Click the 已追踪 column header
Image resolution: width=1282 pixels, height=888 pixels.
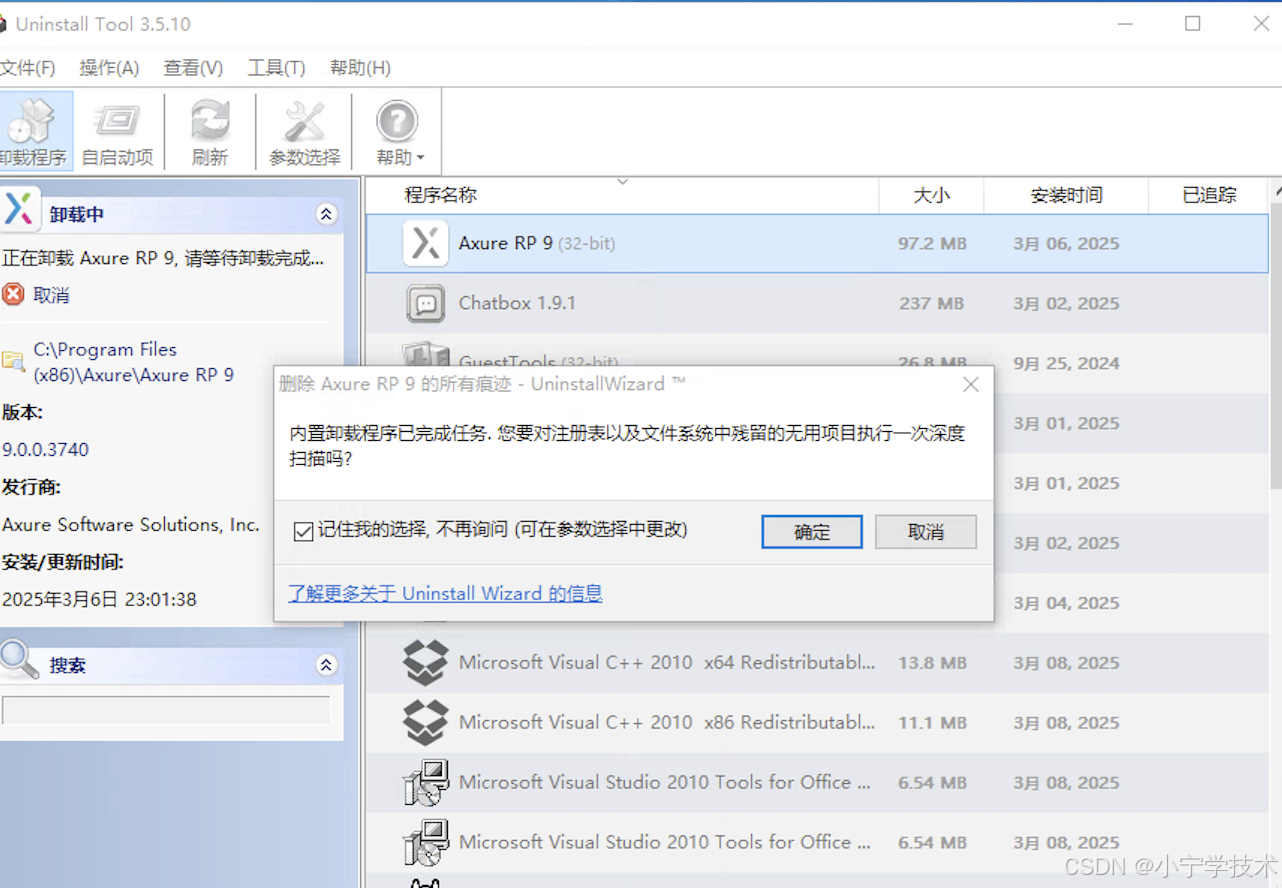point(1208,195)
